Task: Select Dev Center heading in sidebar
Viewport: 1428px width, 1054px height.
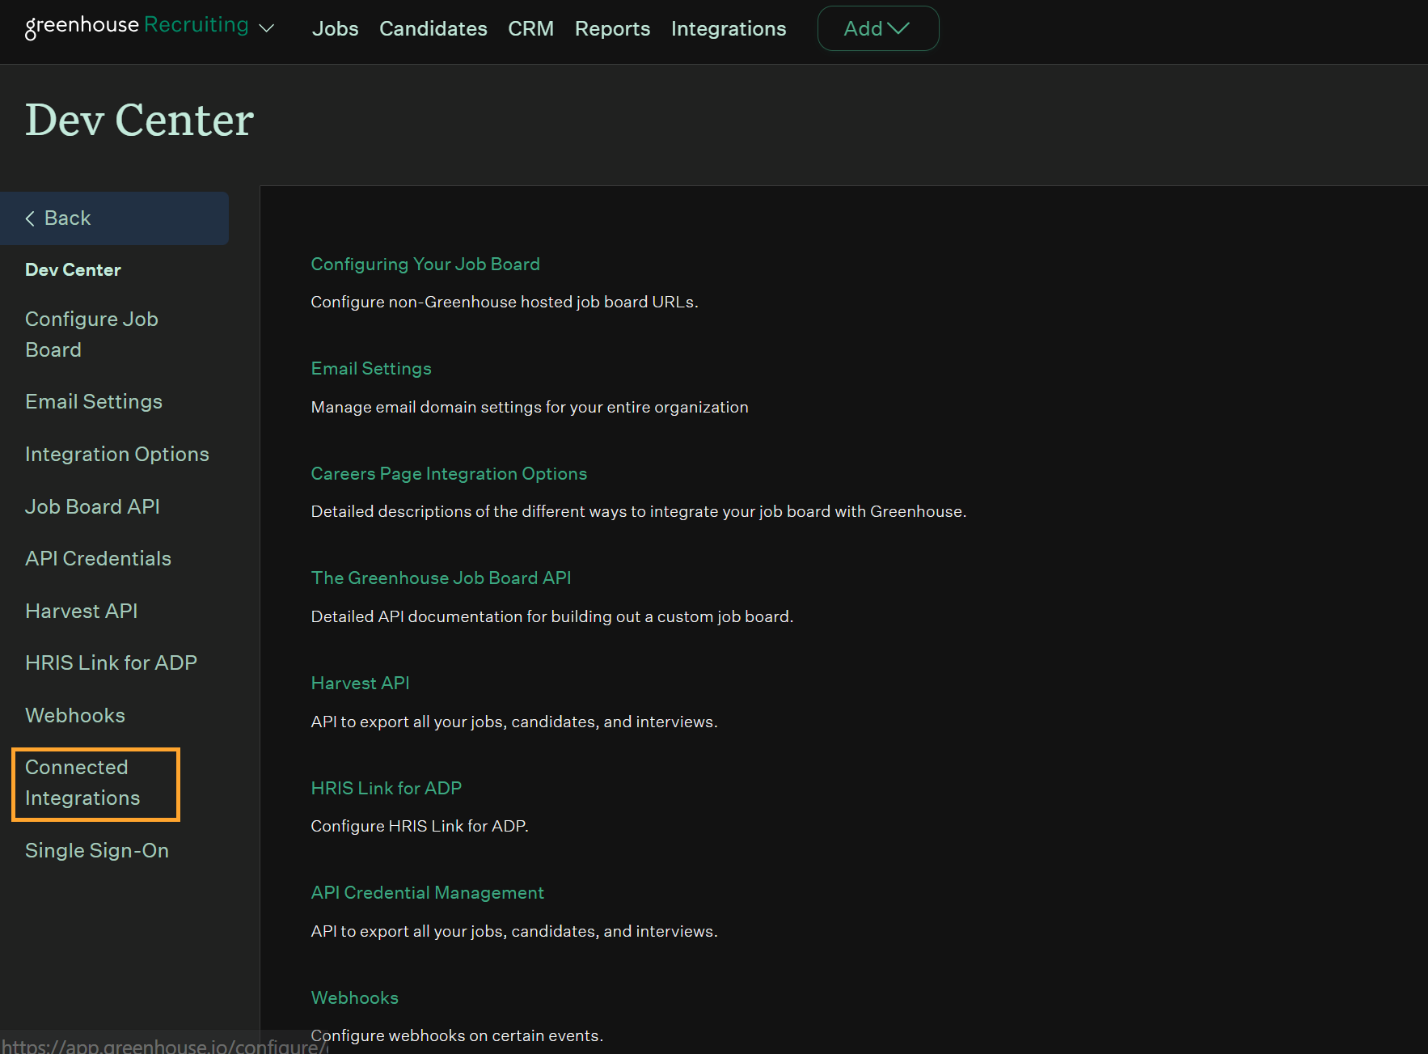Action: pos(73,270)
